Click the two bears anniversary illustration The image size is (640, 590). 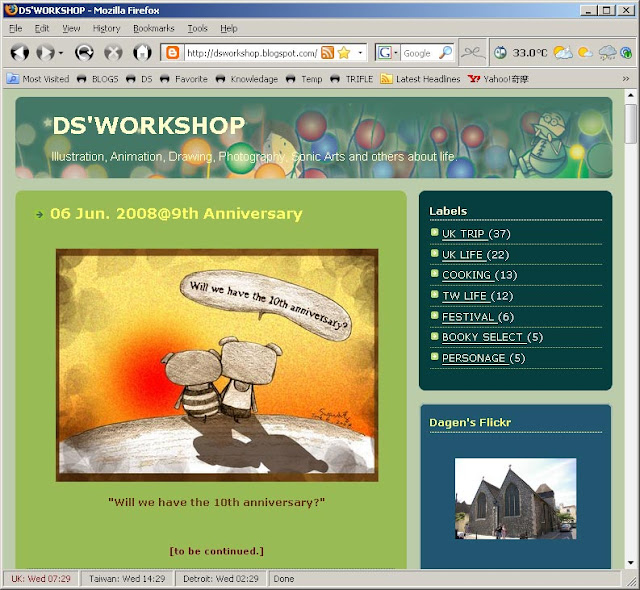[x=217, y=365]
